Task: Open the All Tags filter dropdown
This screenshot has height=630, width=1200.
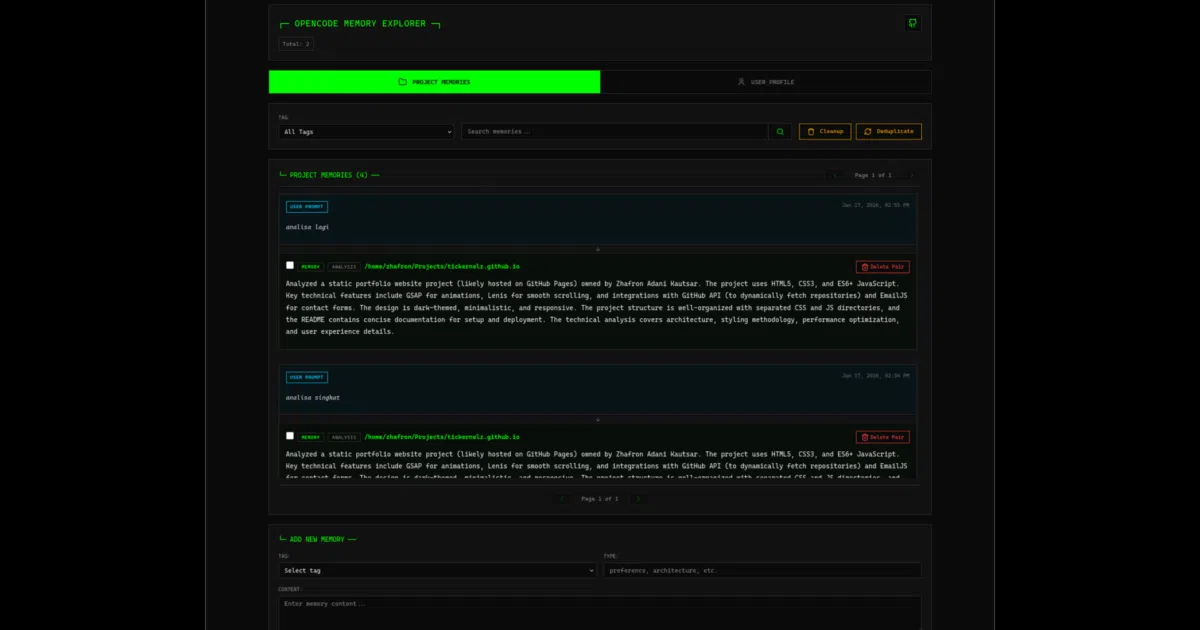Action: click(366, 131)
